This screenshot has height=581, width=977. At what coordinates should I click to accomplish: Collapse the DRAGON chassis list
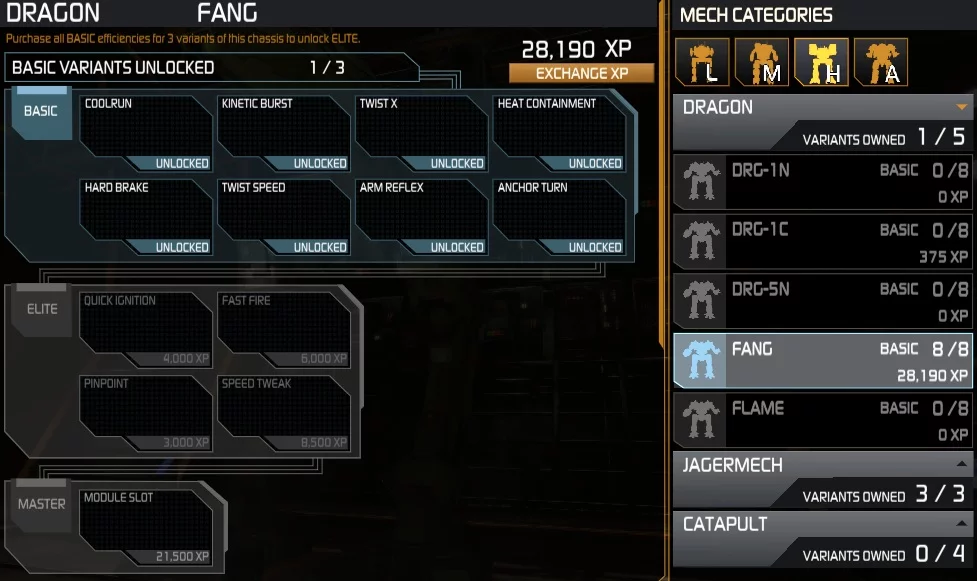click(x=961, y=107)
